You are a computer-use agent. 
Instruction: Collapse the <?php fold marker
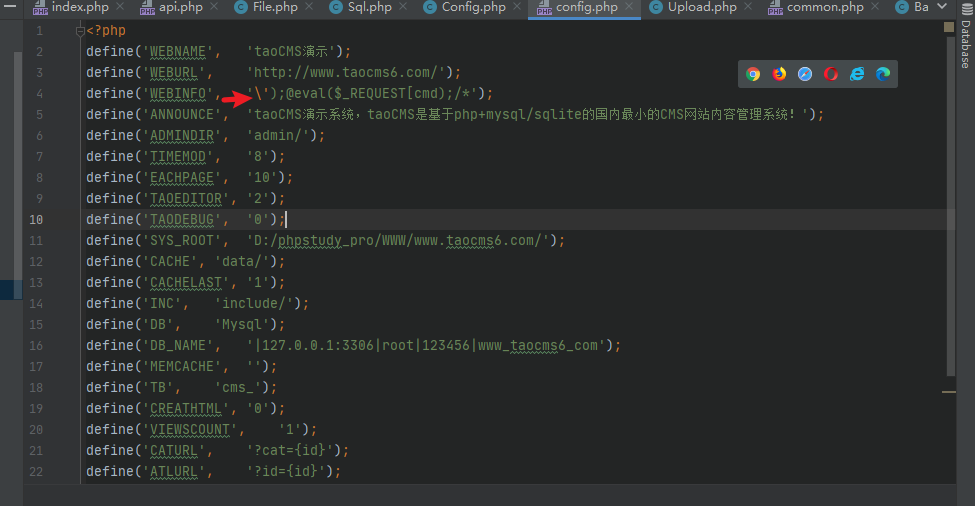click(80, 31)
